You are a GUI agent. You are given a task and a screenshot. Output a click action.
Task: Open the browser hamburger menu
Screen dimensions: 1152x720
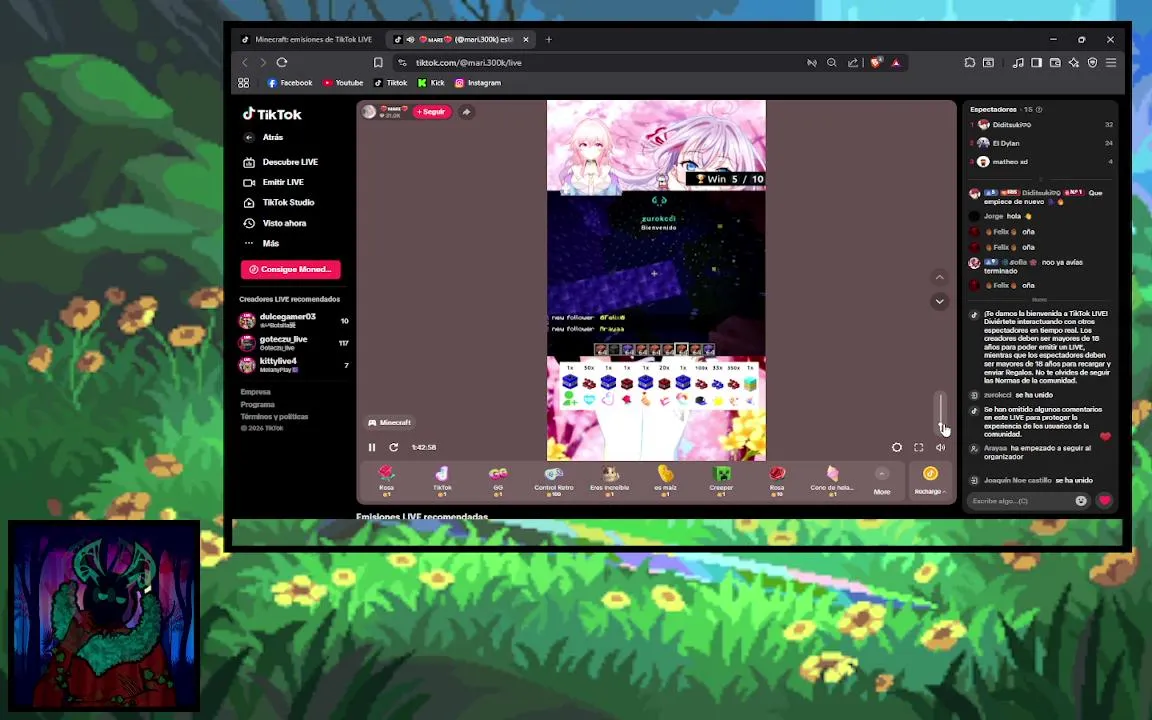1111,62
